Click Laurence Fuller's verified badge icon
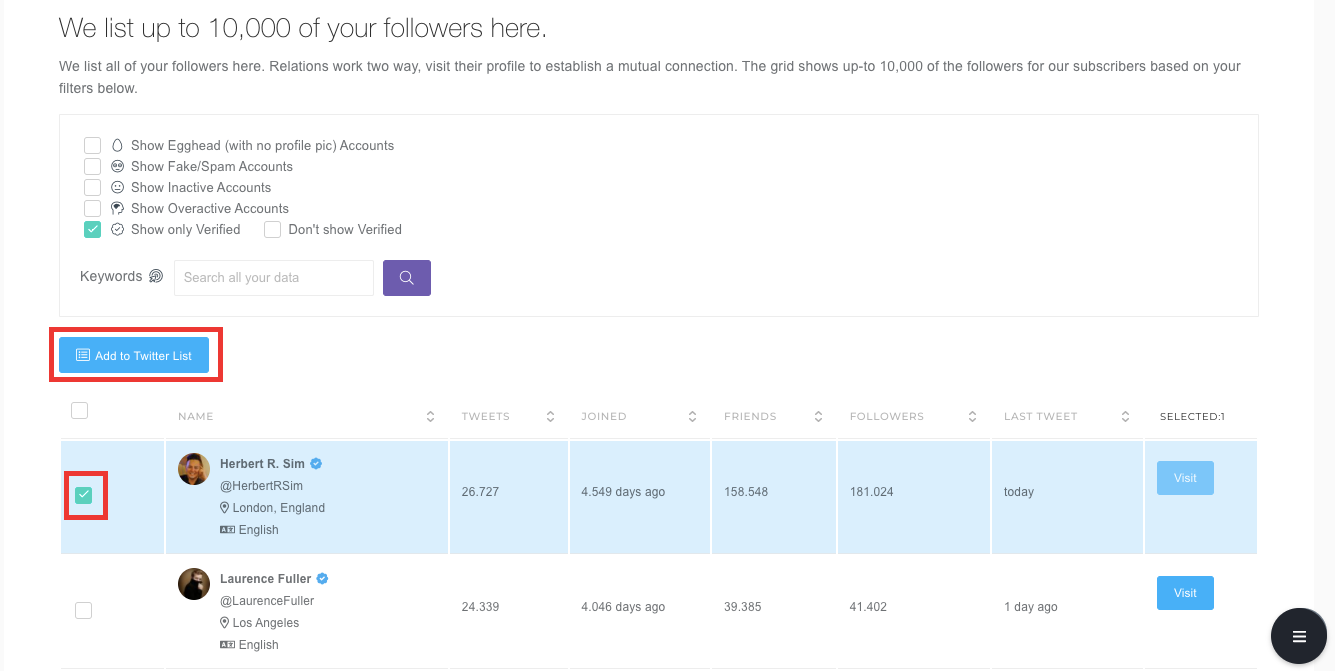 tap(323, 579)
